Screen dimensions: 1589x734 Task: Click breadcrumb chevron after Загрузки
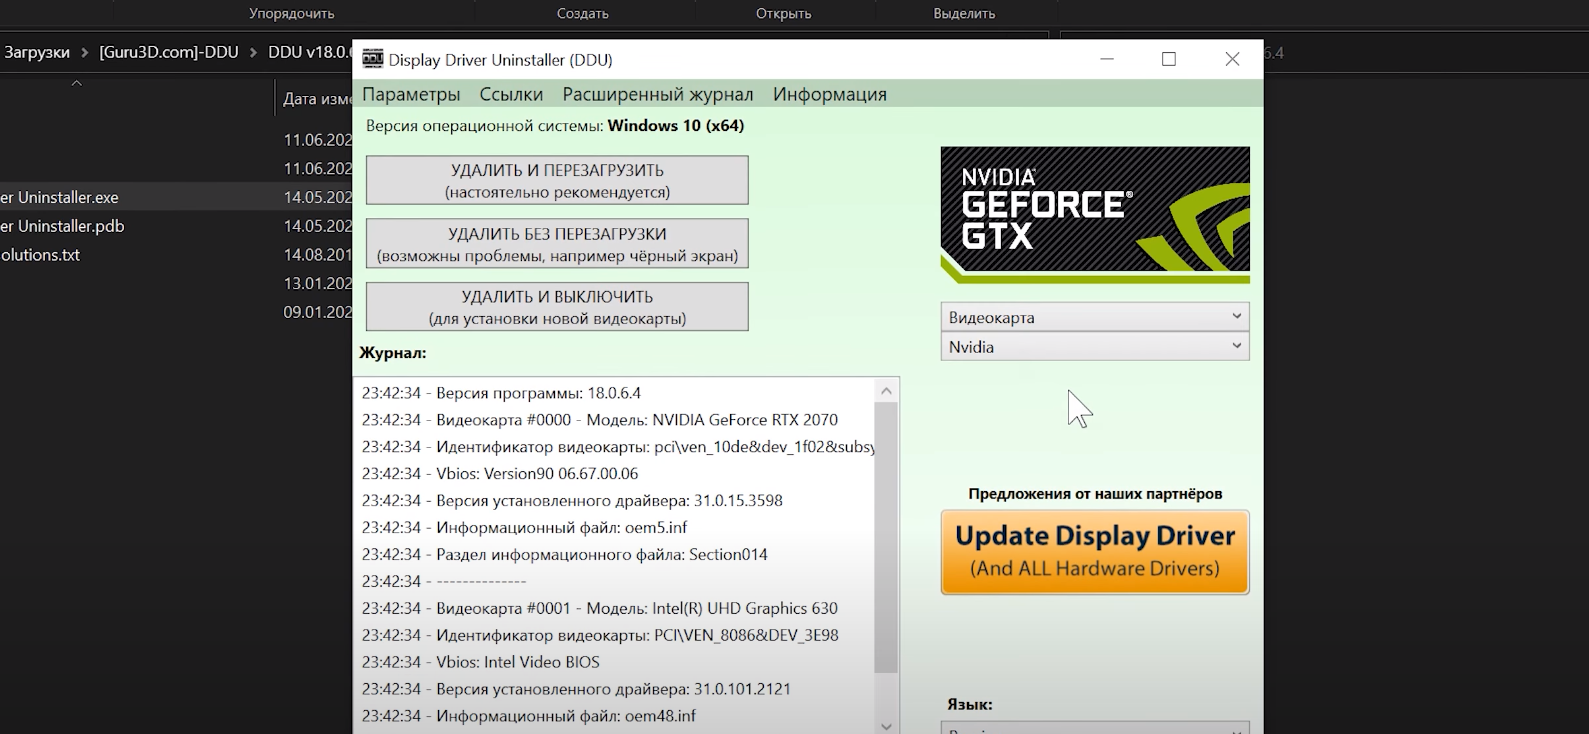click(85, 52)
